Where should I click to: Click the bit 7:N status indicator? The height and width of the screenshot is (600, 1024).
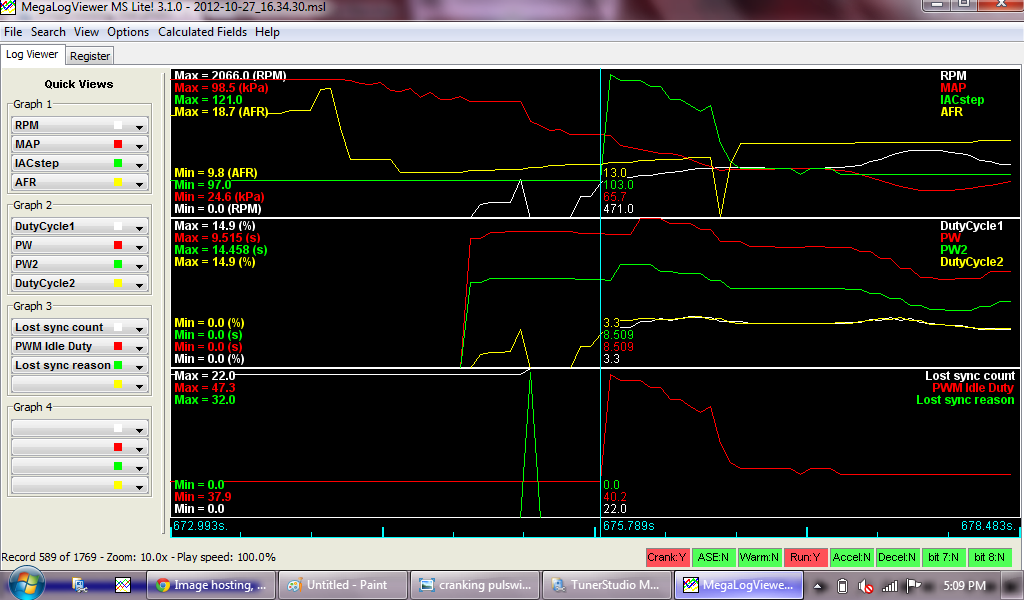943,557
